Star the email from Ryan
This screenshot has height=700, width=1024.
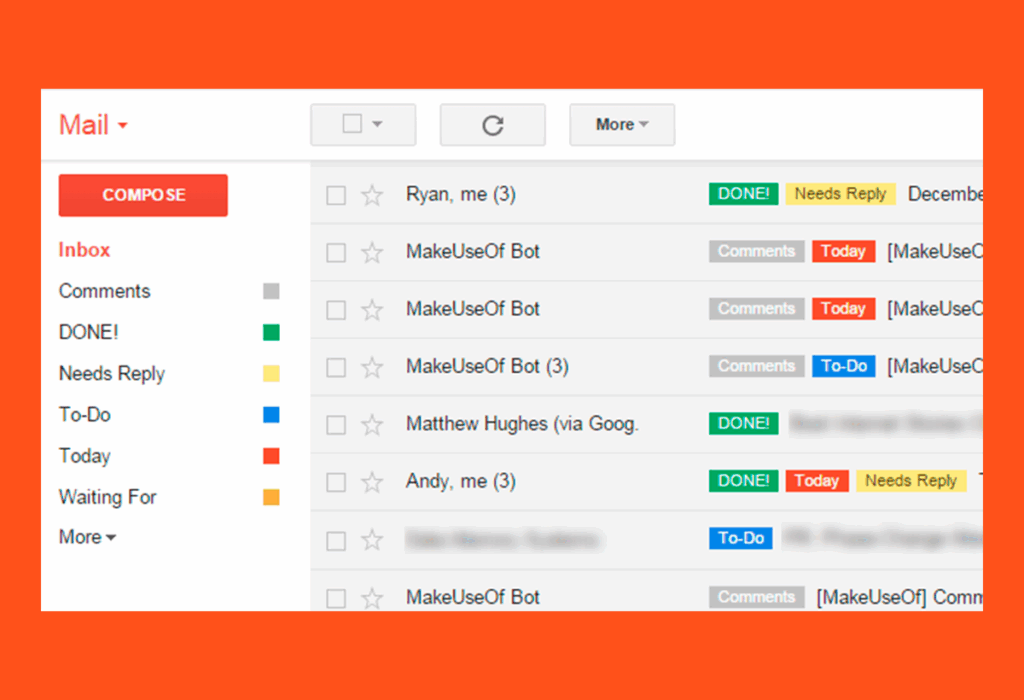click(372, 194)
